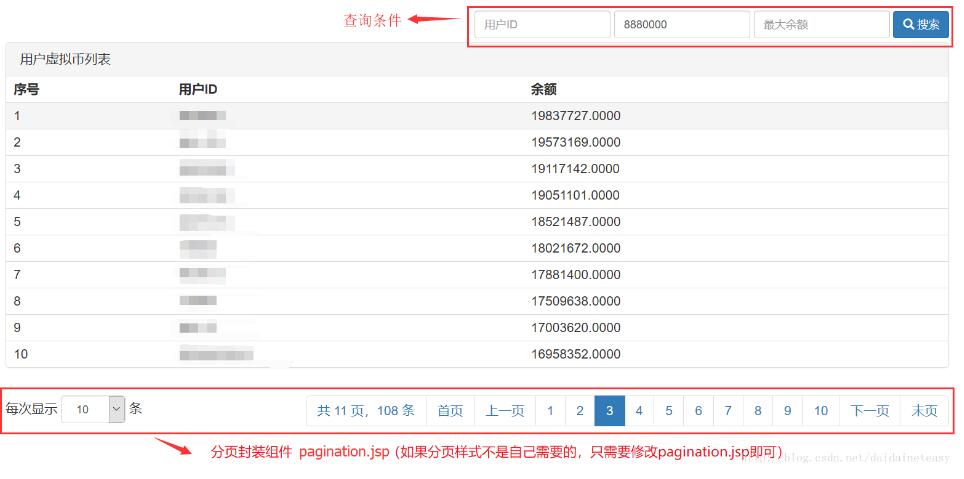The height and width of the screenshot is (479, 964).
Task: Select page 2 in pagination
Action: point(580,410)
